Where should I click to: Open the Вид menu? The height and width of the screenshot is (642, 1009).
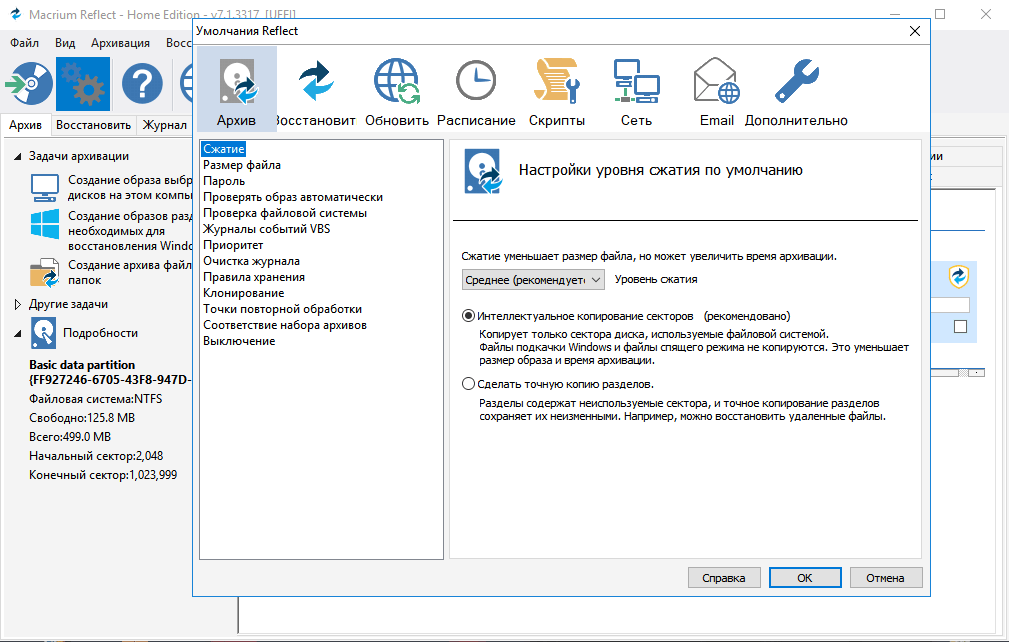(x=65, y=42)
